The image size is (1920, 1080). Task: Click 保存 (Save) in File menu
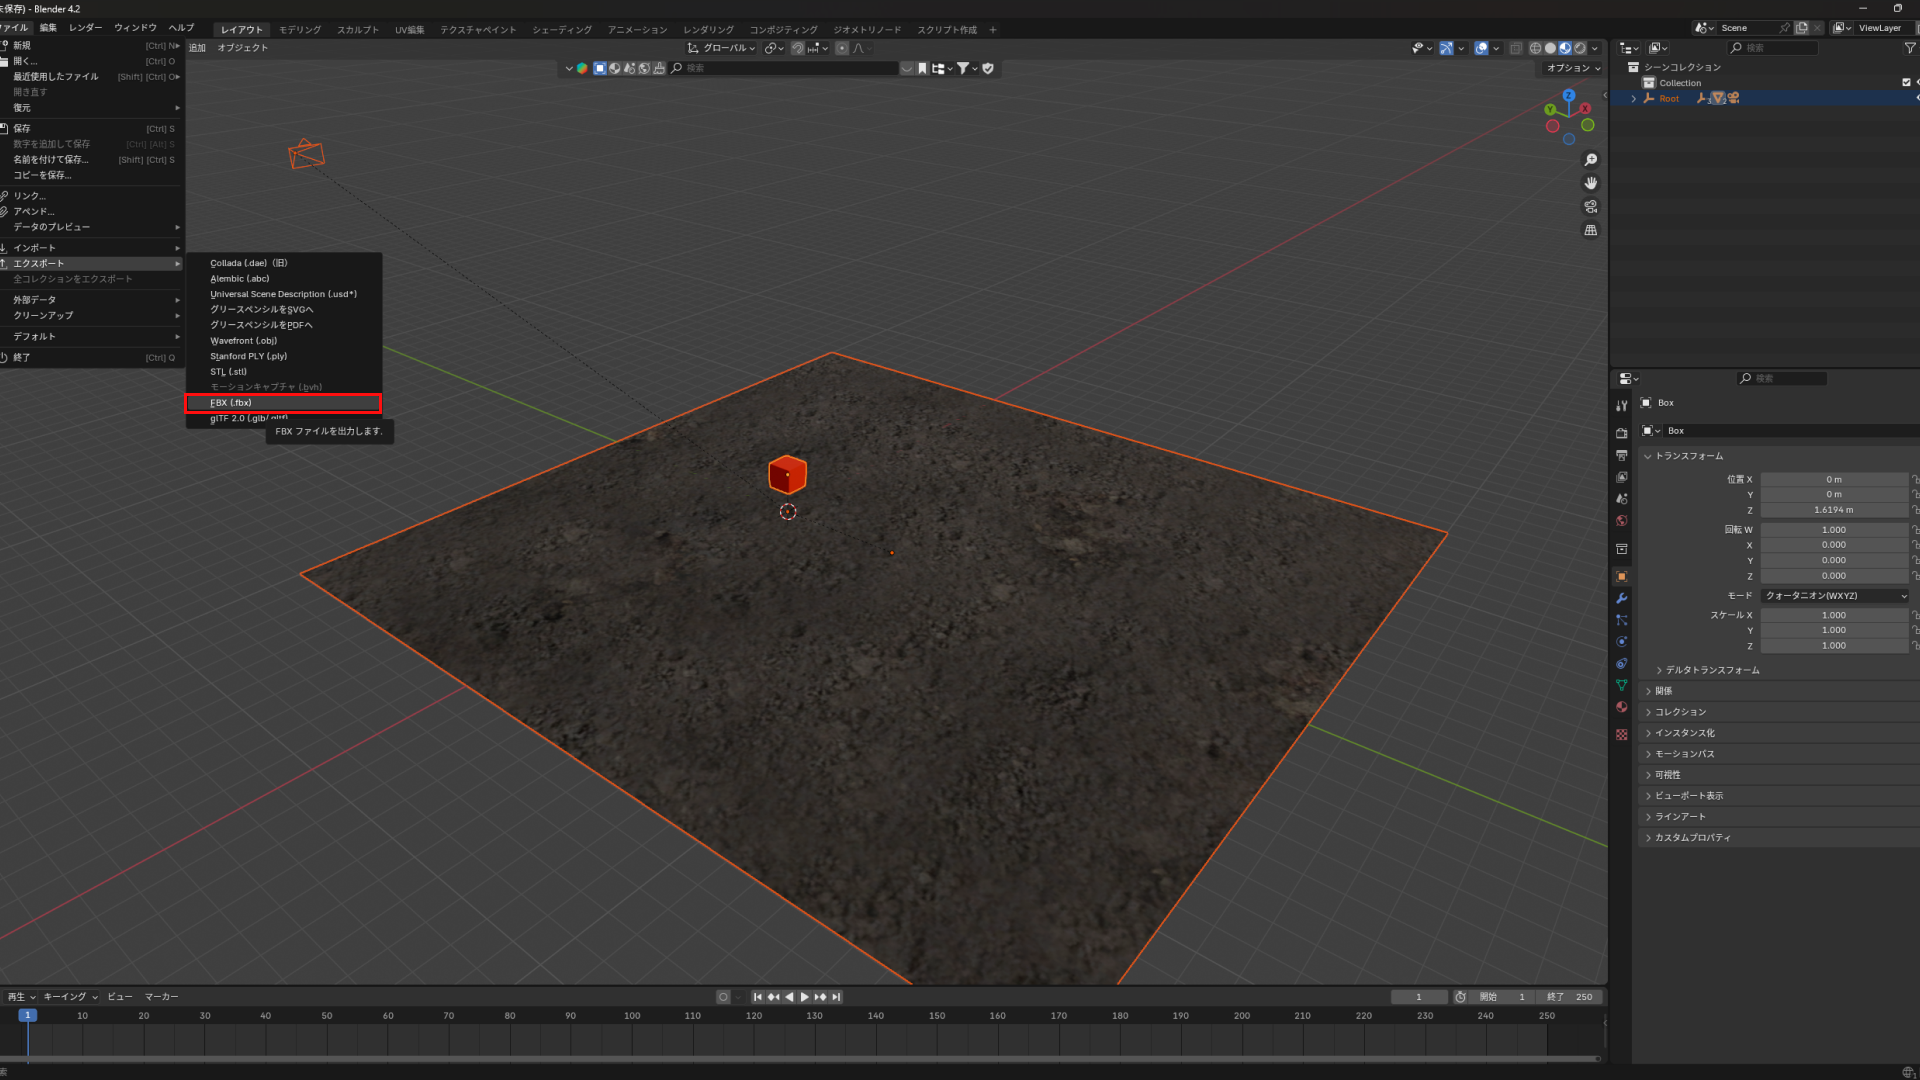[92, 129]
